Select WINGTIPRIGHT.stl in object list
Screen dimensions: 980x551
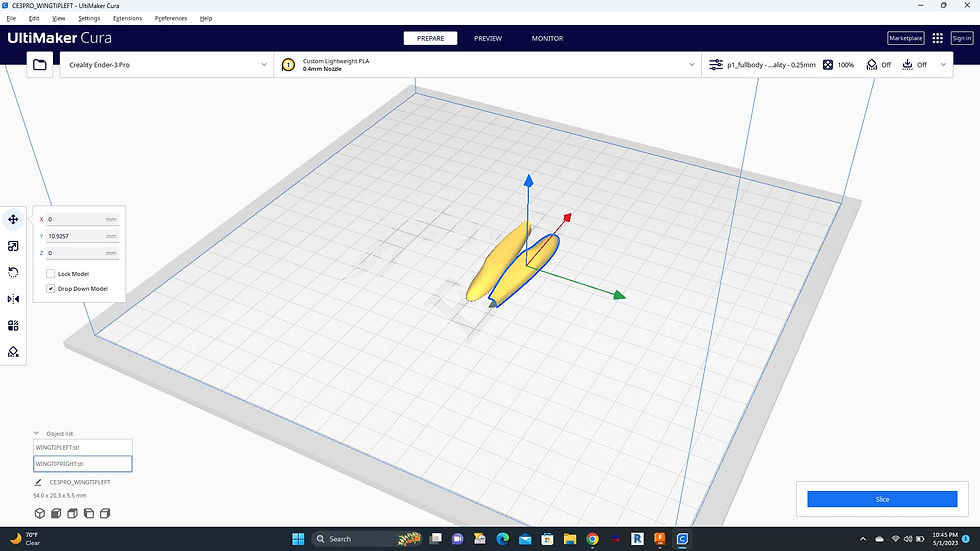pyautogui.click(x=82, y=464)
